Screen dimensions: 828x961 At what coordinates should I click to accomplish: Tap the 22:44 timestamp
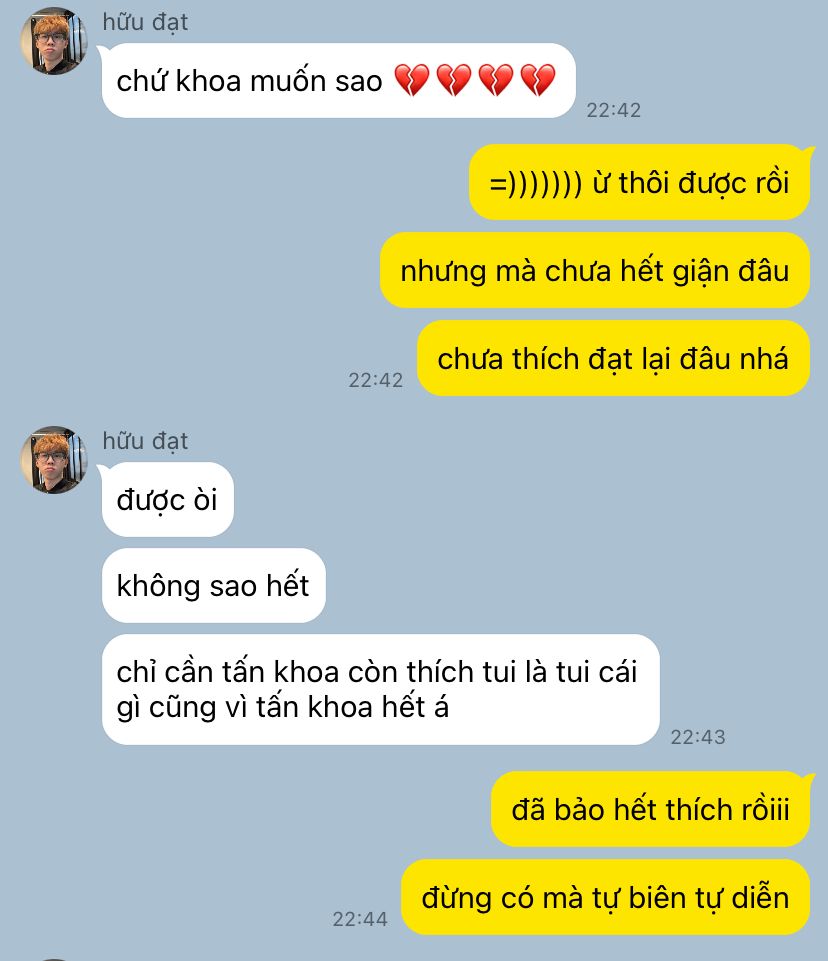click(x=360, y=919)
